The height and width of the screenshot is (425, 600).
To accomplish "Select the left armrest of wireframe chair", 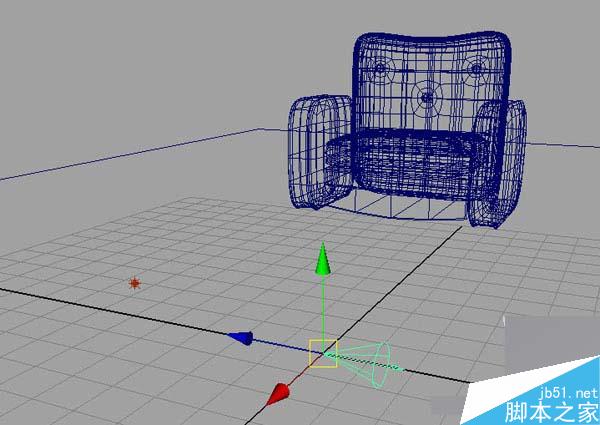I will 320,152.
